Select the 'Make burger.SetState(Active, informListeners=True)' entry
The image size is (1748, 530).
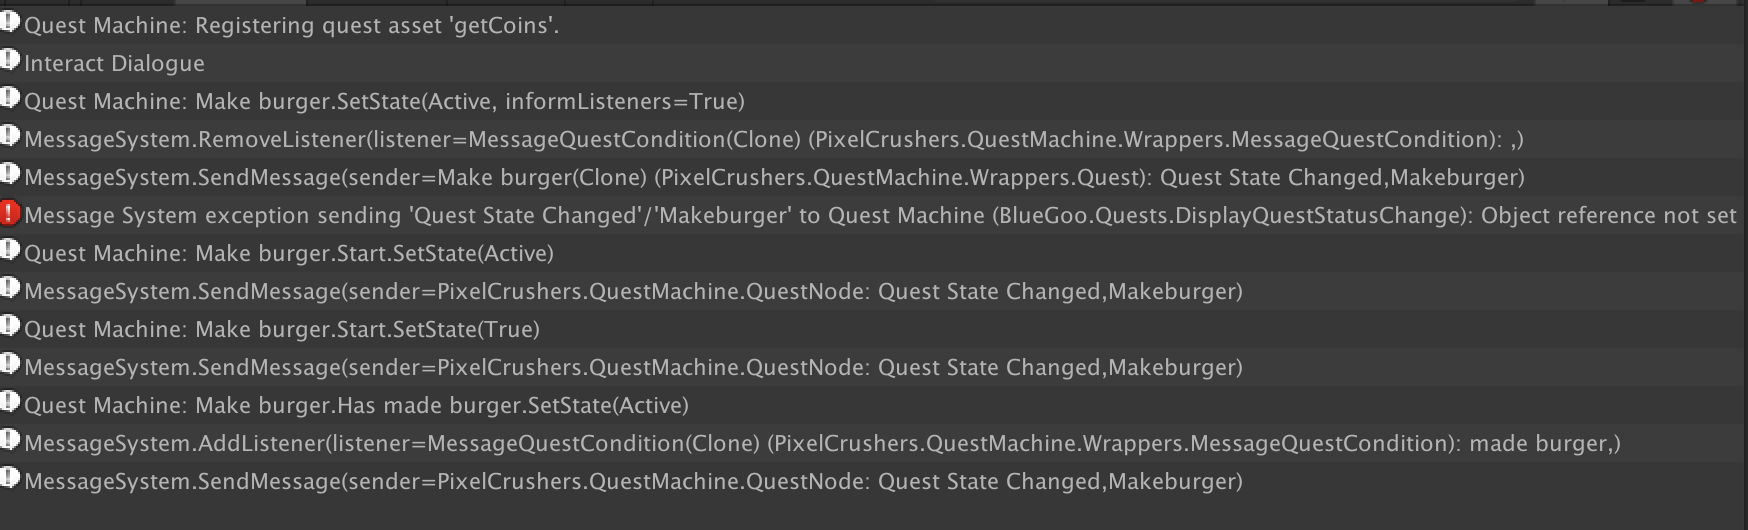pos(384,102)
